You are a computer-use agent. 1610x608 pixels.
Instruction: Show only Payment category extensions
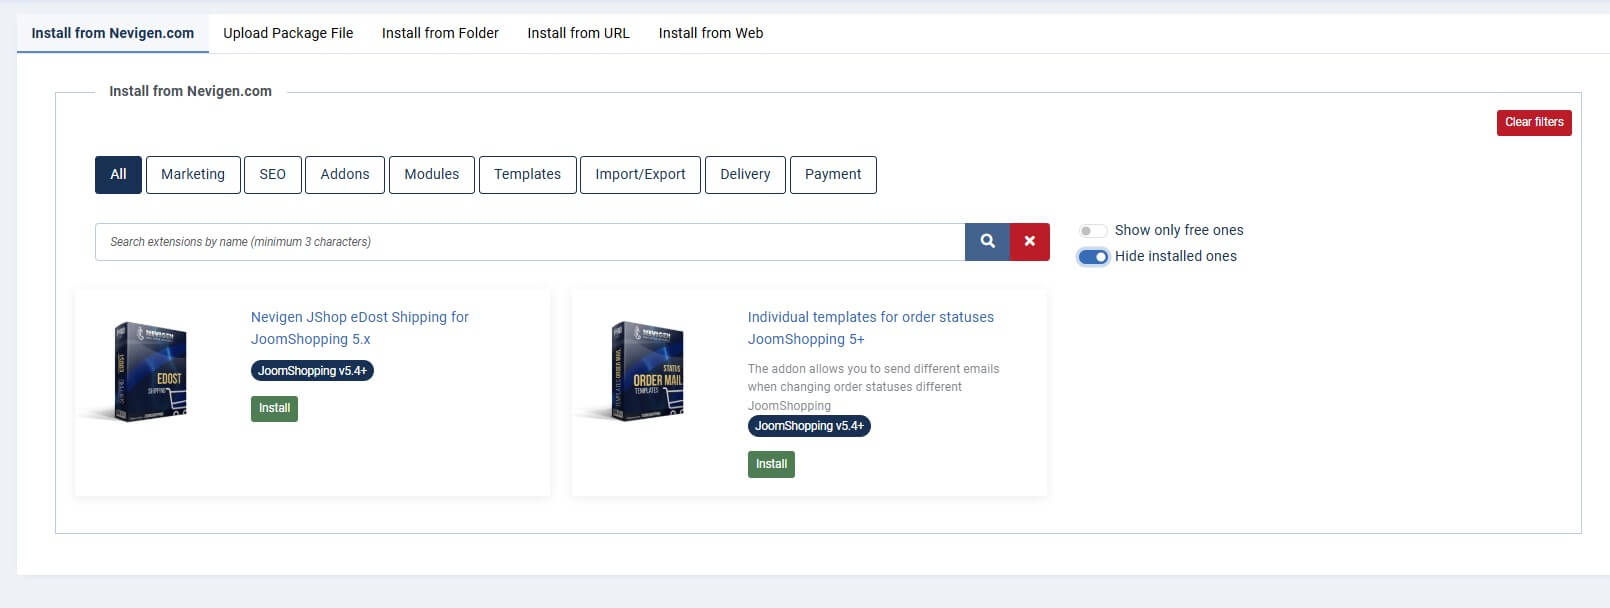click(x=832, y=174)
